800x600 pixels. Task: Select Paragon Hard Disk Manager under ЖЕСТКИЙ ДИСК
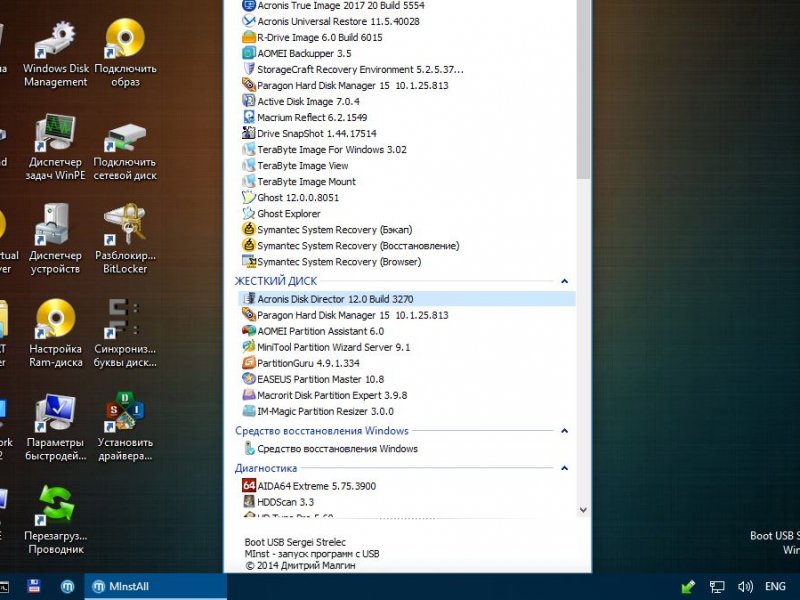345,315
